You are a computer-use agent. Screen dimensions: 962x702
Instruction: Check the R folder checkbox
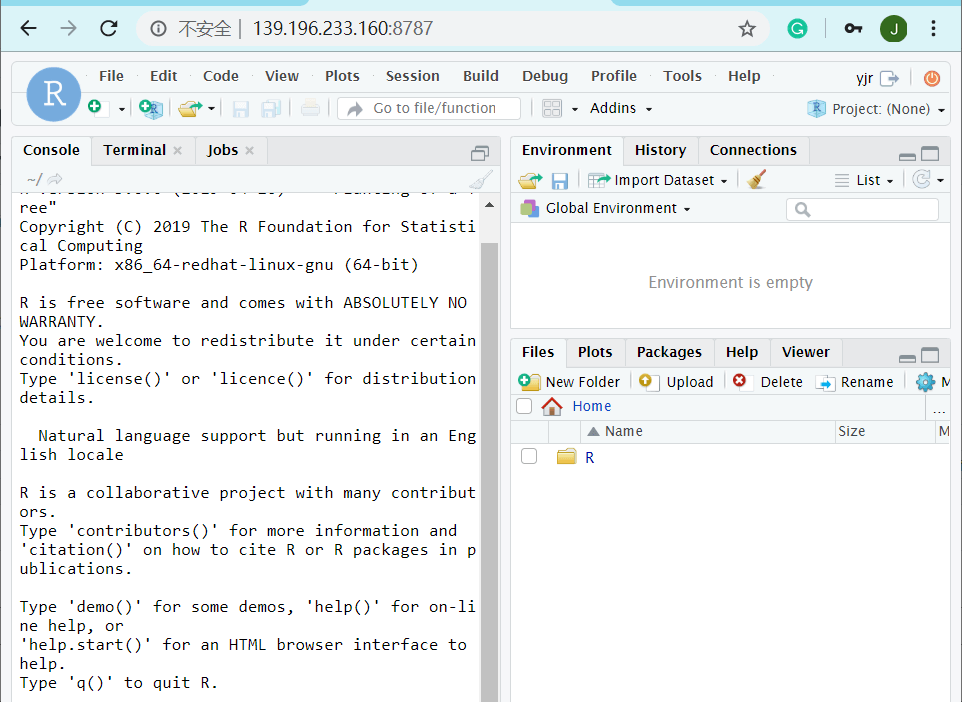coord(529,457)
